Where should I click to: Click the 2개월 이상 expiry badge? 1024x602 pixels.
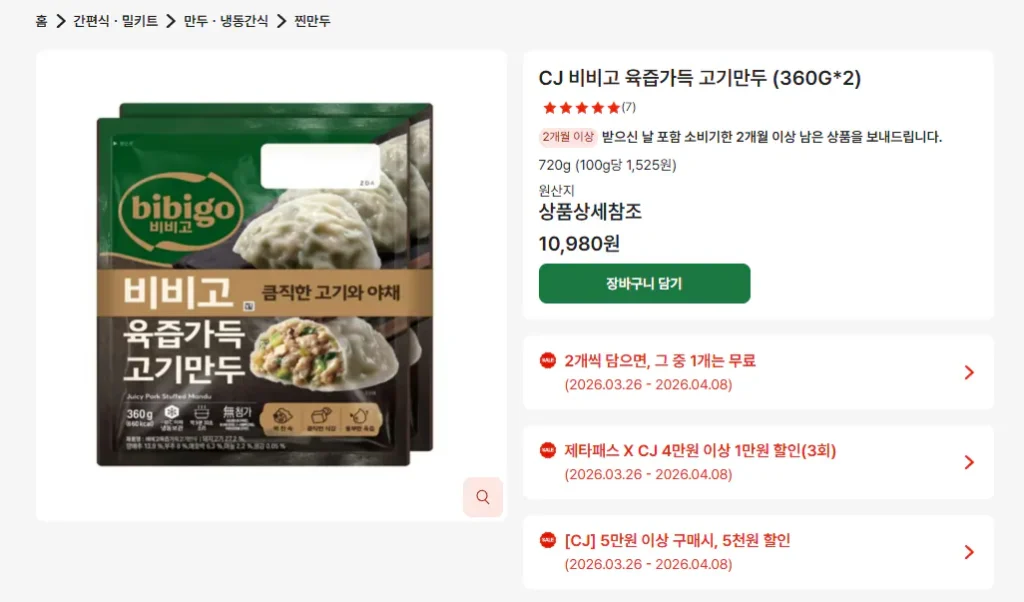568,137
